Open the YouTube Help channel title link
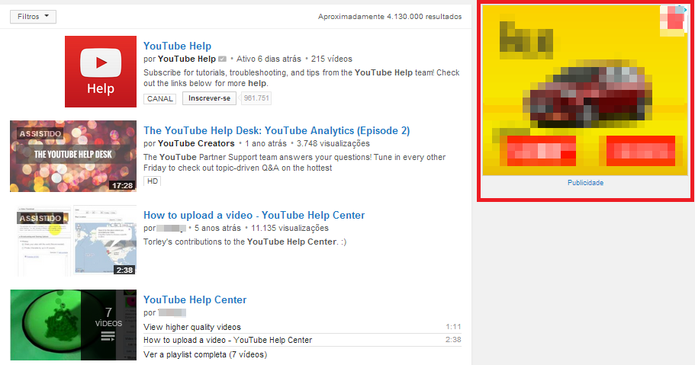The height and width of the screenshot is (365, 695). (177, 46)
